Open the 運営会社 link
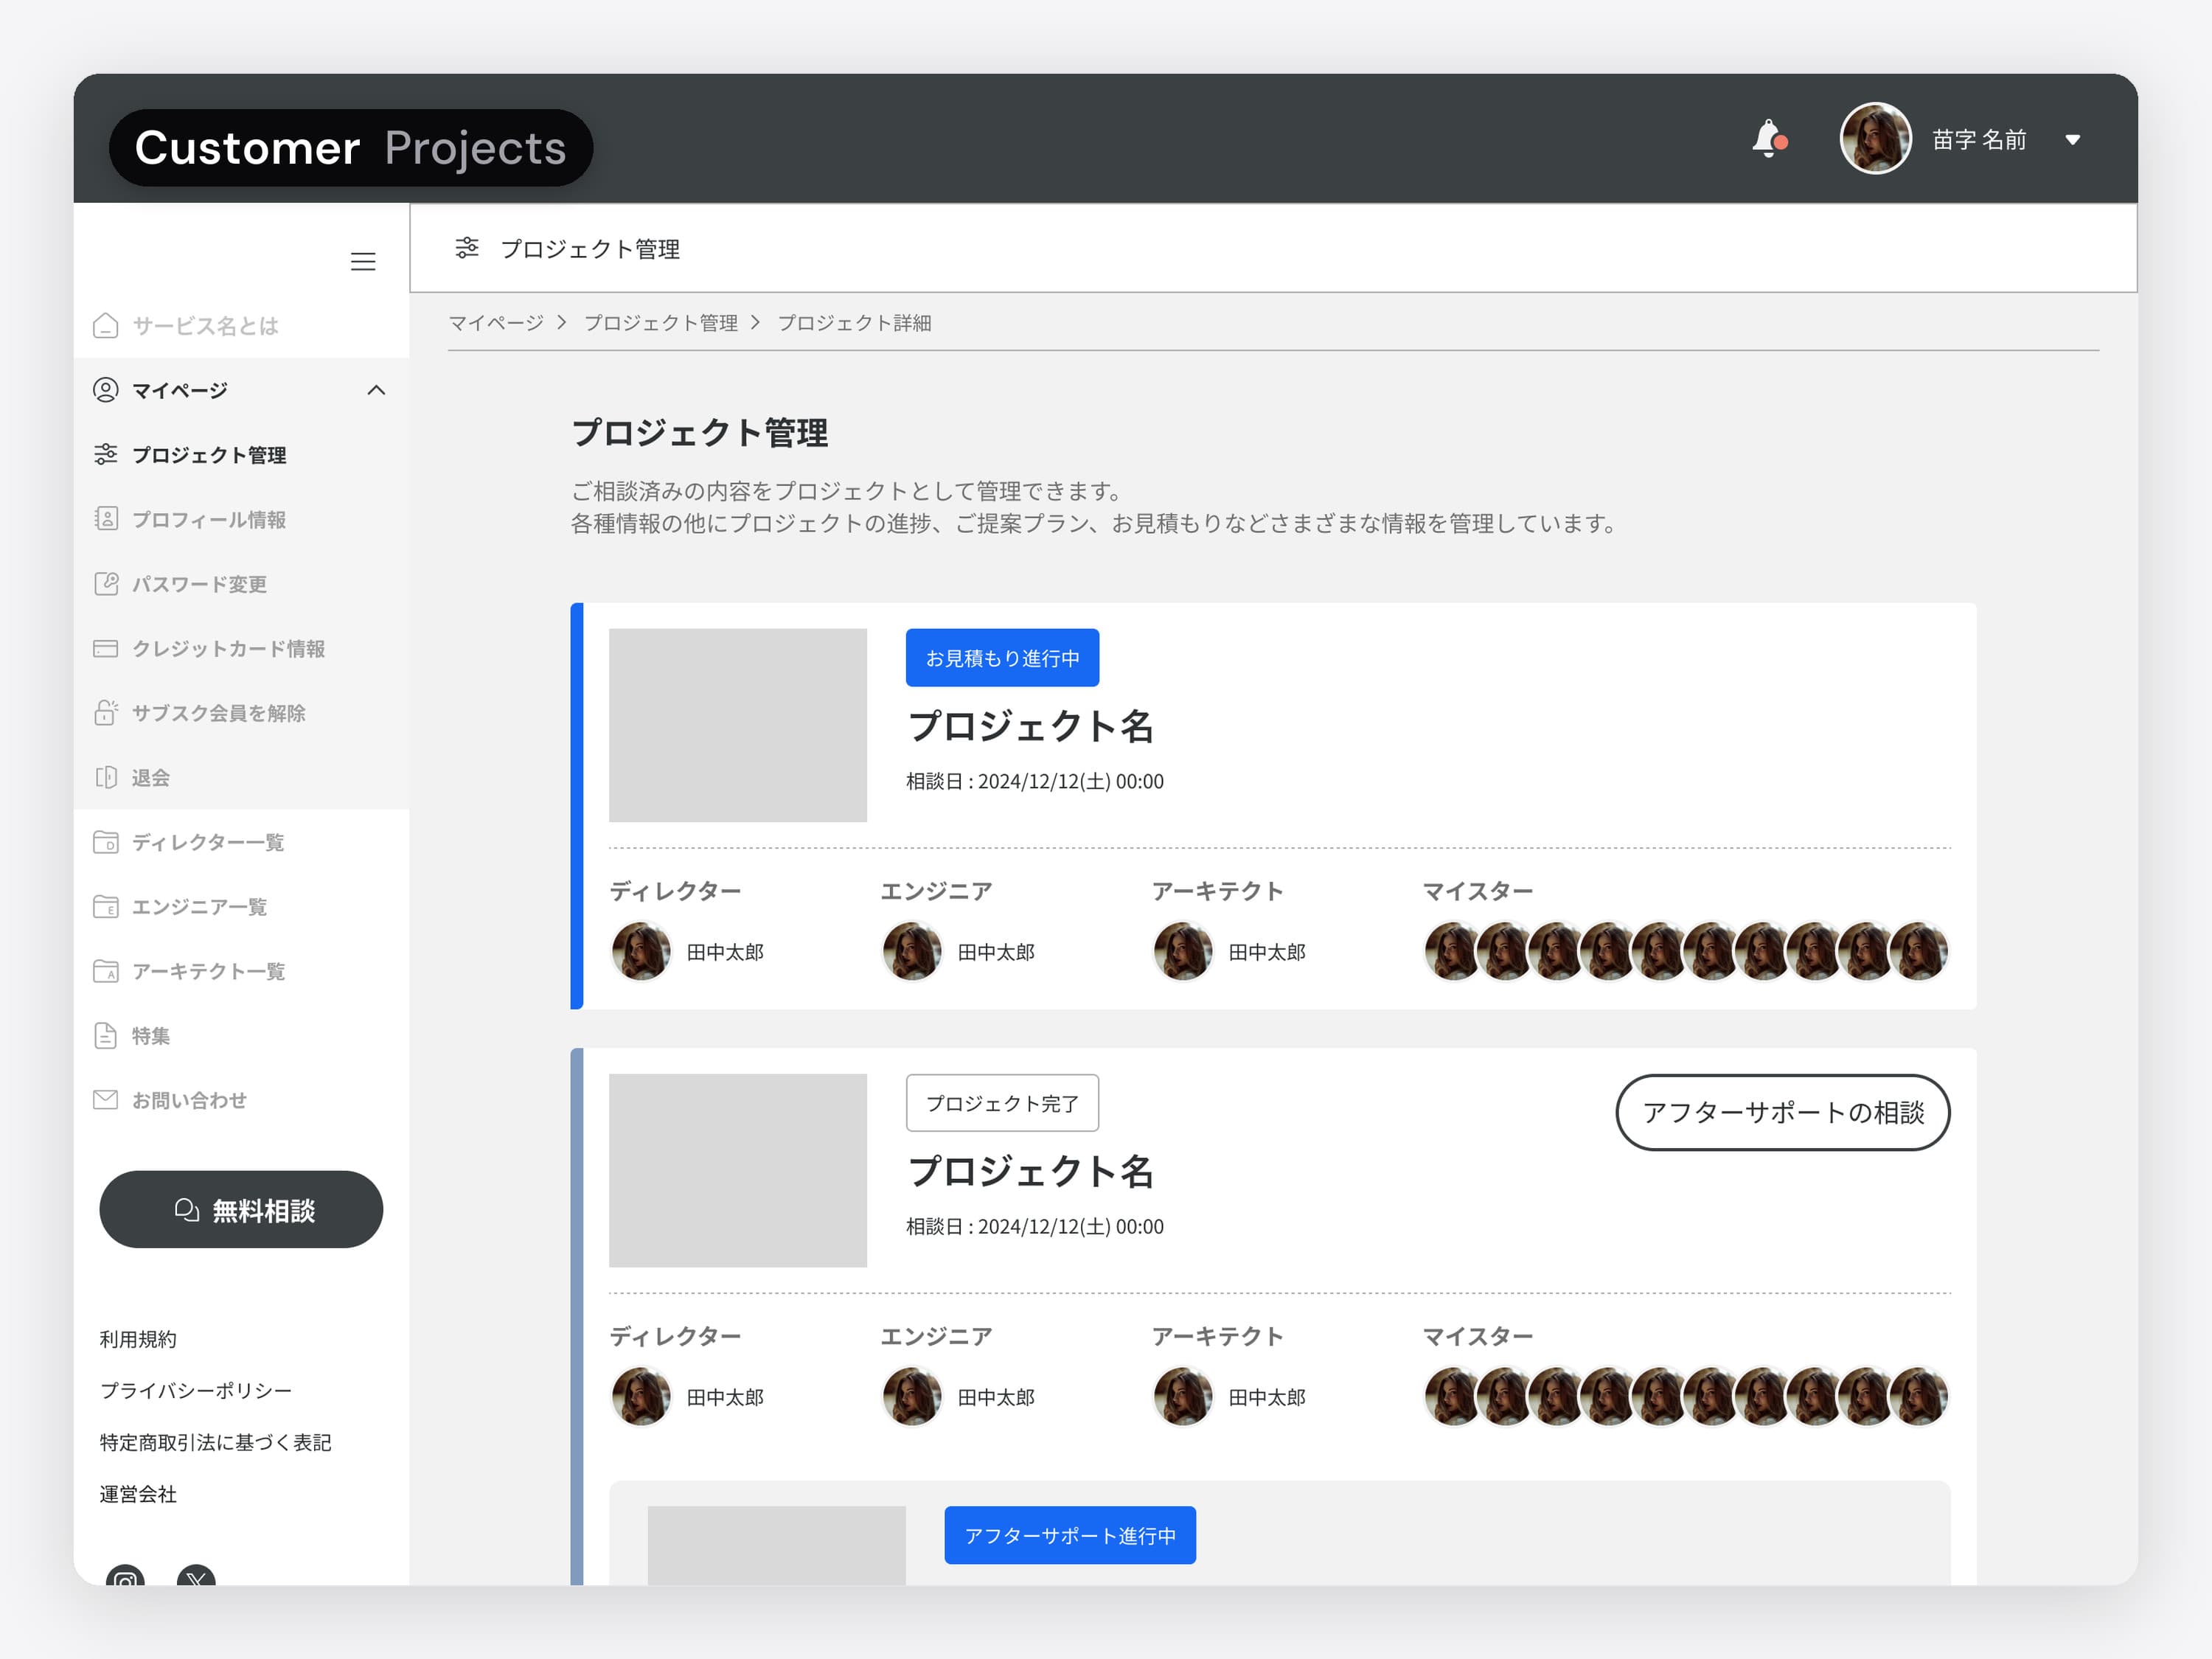2212x1659 pixels. (x=138, y=1494)
